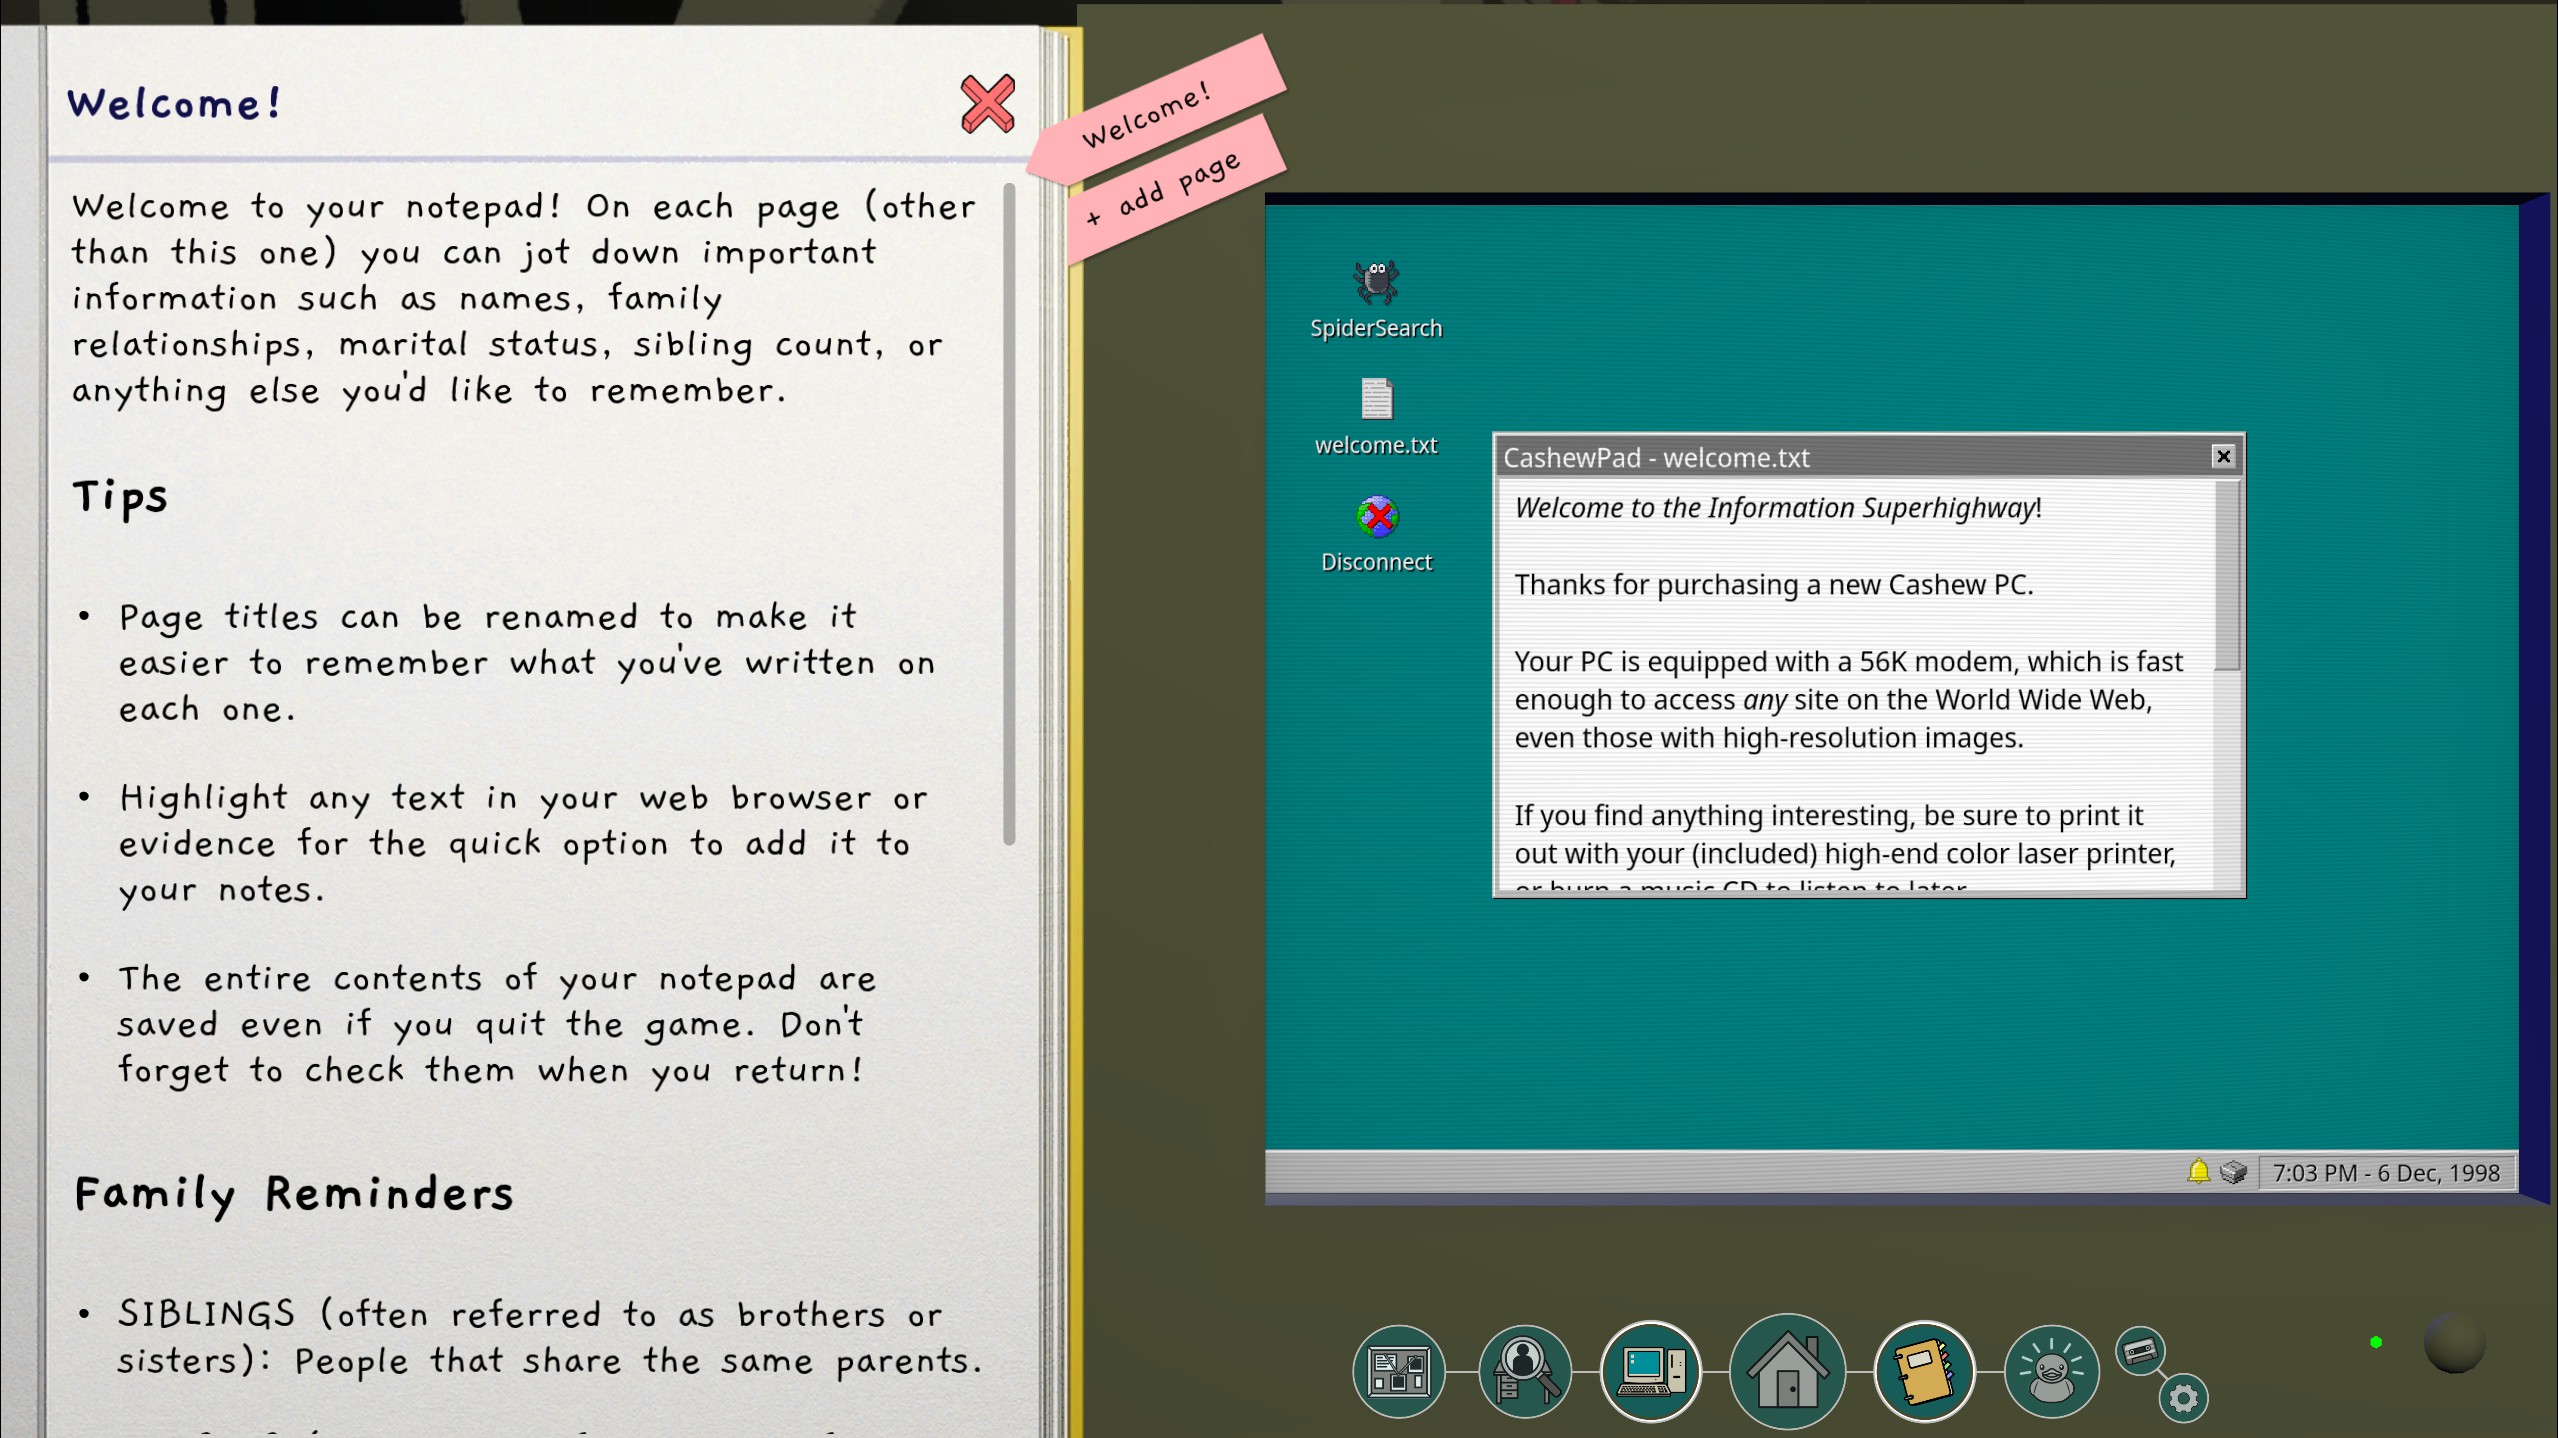The height and width of the screenshot is (1438, 2558).
Task: Launch SpiderSearch from the desktop
Action: [x=1376, y=285]
